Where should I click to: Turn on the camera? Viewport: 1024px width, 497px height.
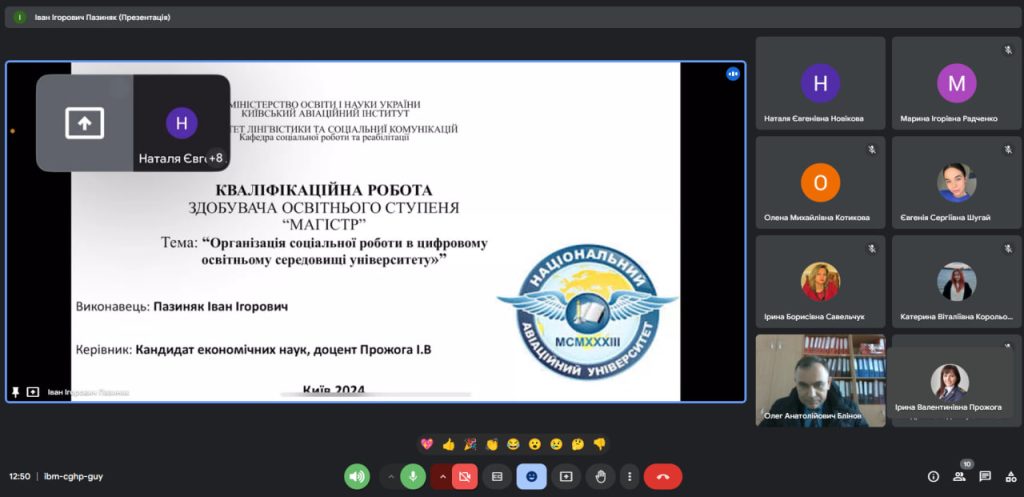tap(465, 477)
